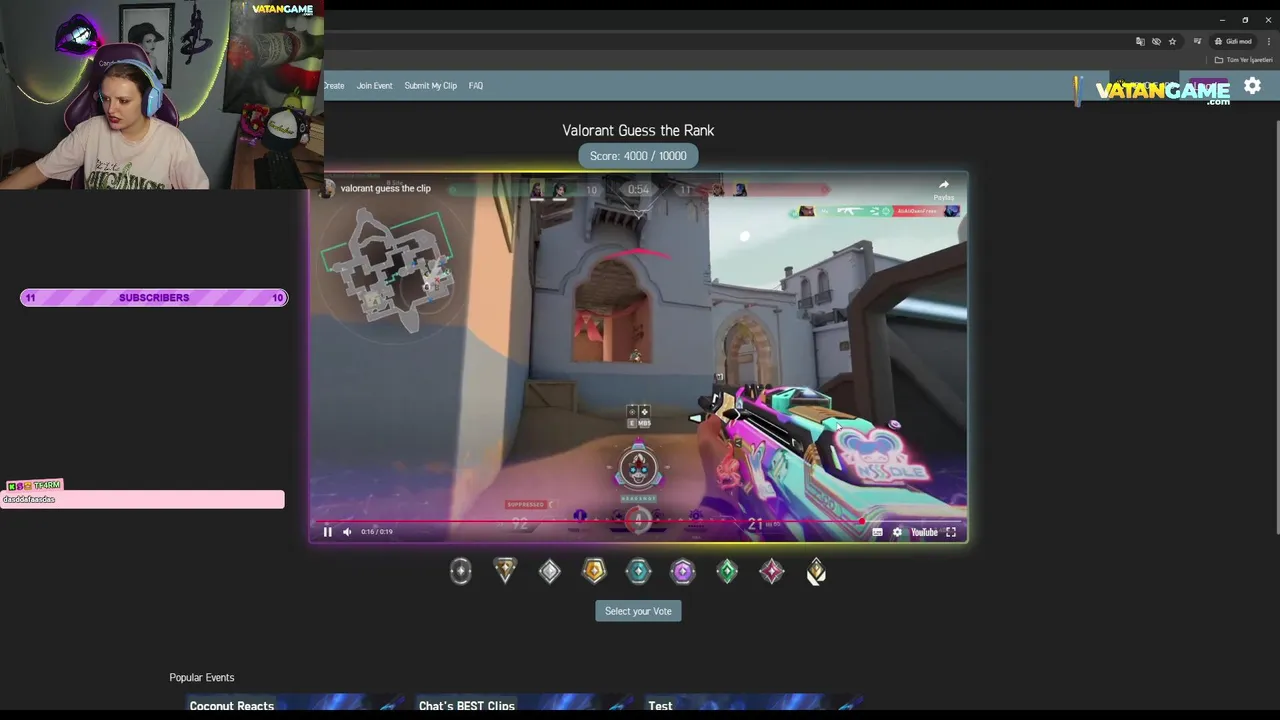
Task: Vote for the Platinum rank badge
Action: (x=638, y=571)
